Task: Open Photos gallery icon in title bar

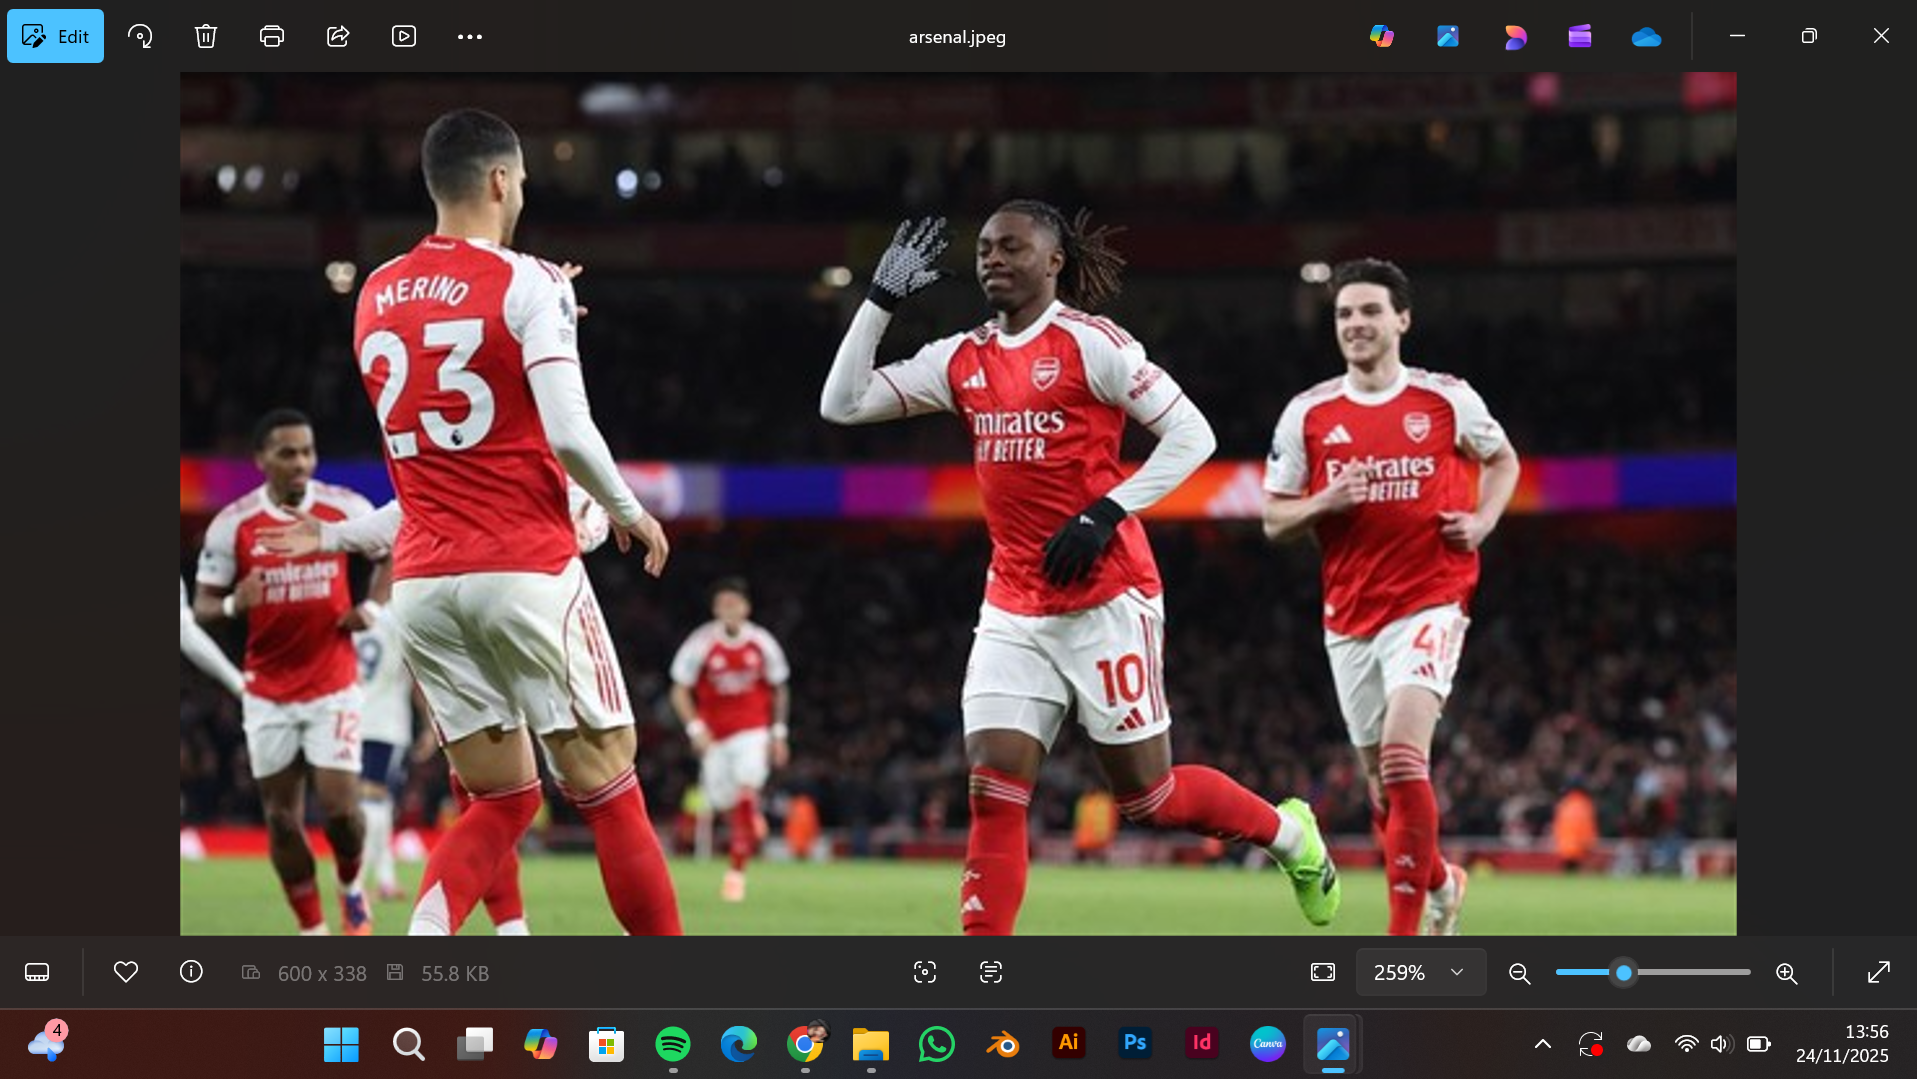Action: click(x=1448, y=36)
